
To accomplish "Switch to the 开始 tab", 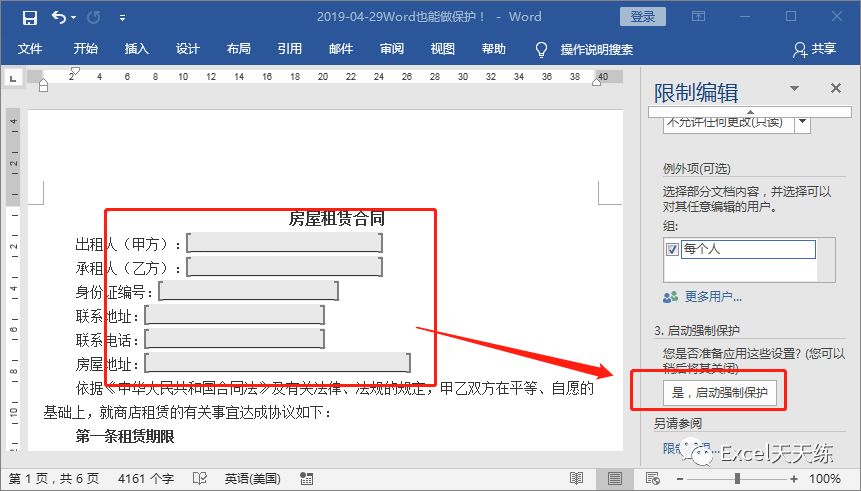I will pos(86,49).
